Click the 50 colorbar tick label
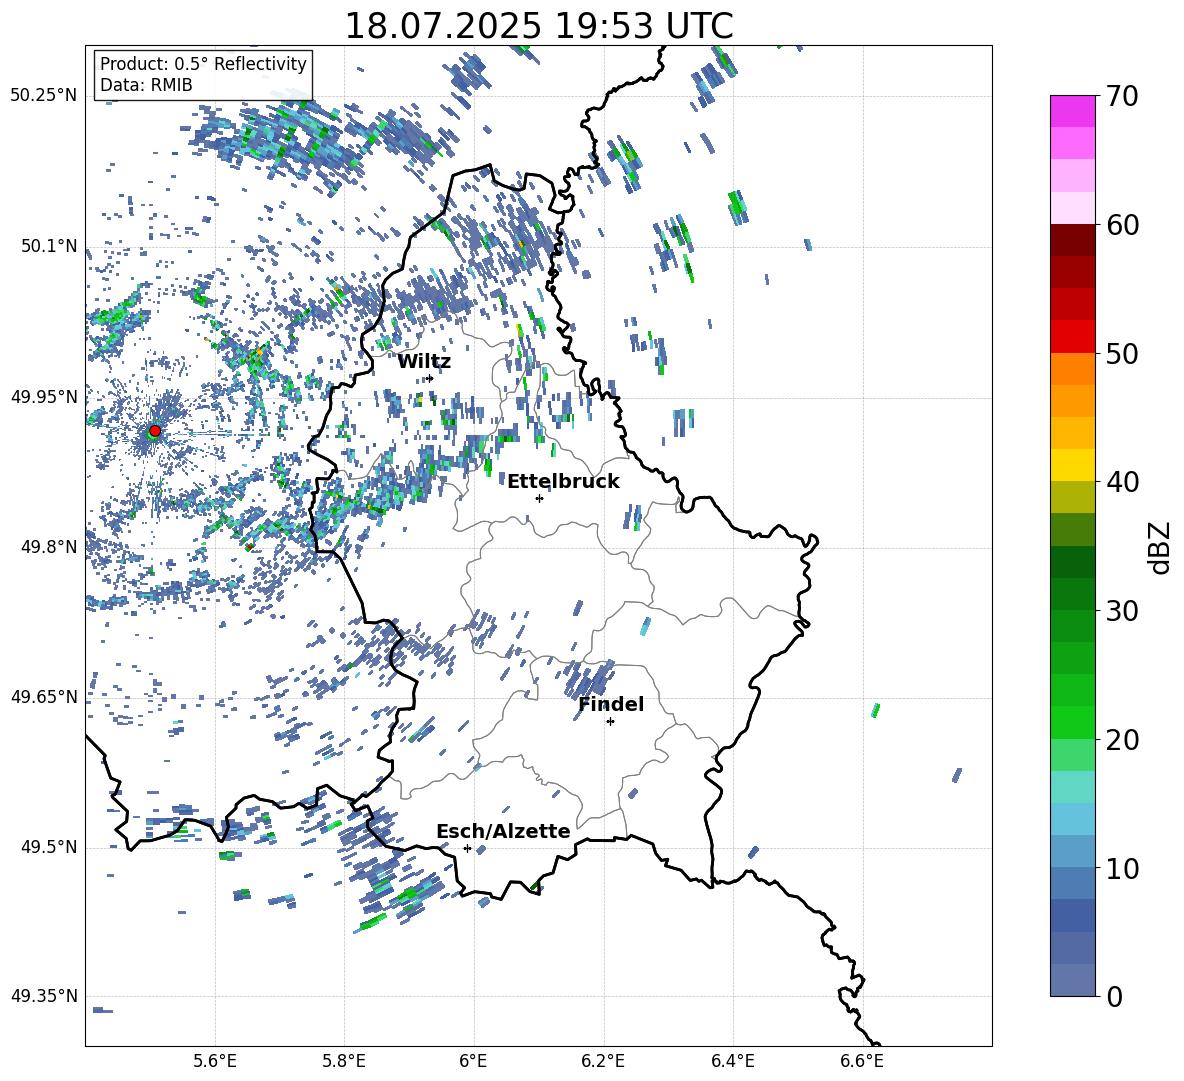The height and width of the screenshot is (1081, 1184). (x=1122, y=353)
